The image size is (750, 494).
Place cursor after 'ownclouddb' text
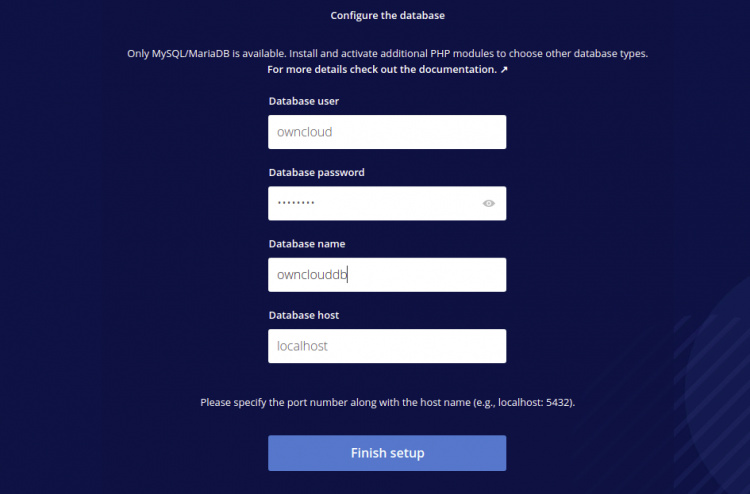(x=347, y=275)
